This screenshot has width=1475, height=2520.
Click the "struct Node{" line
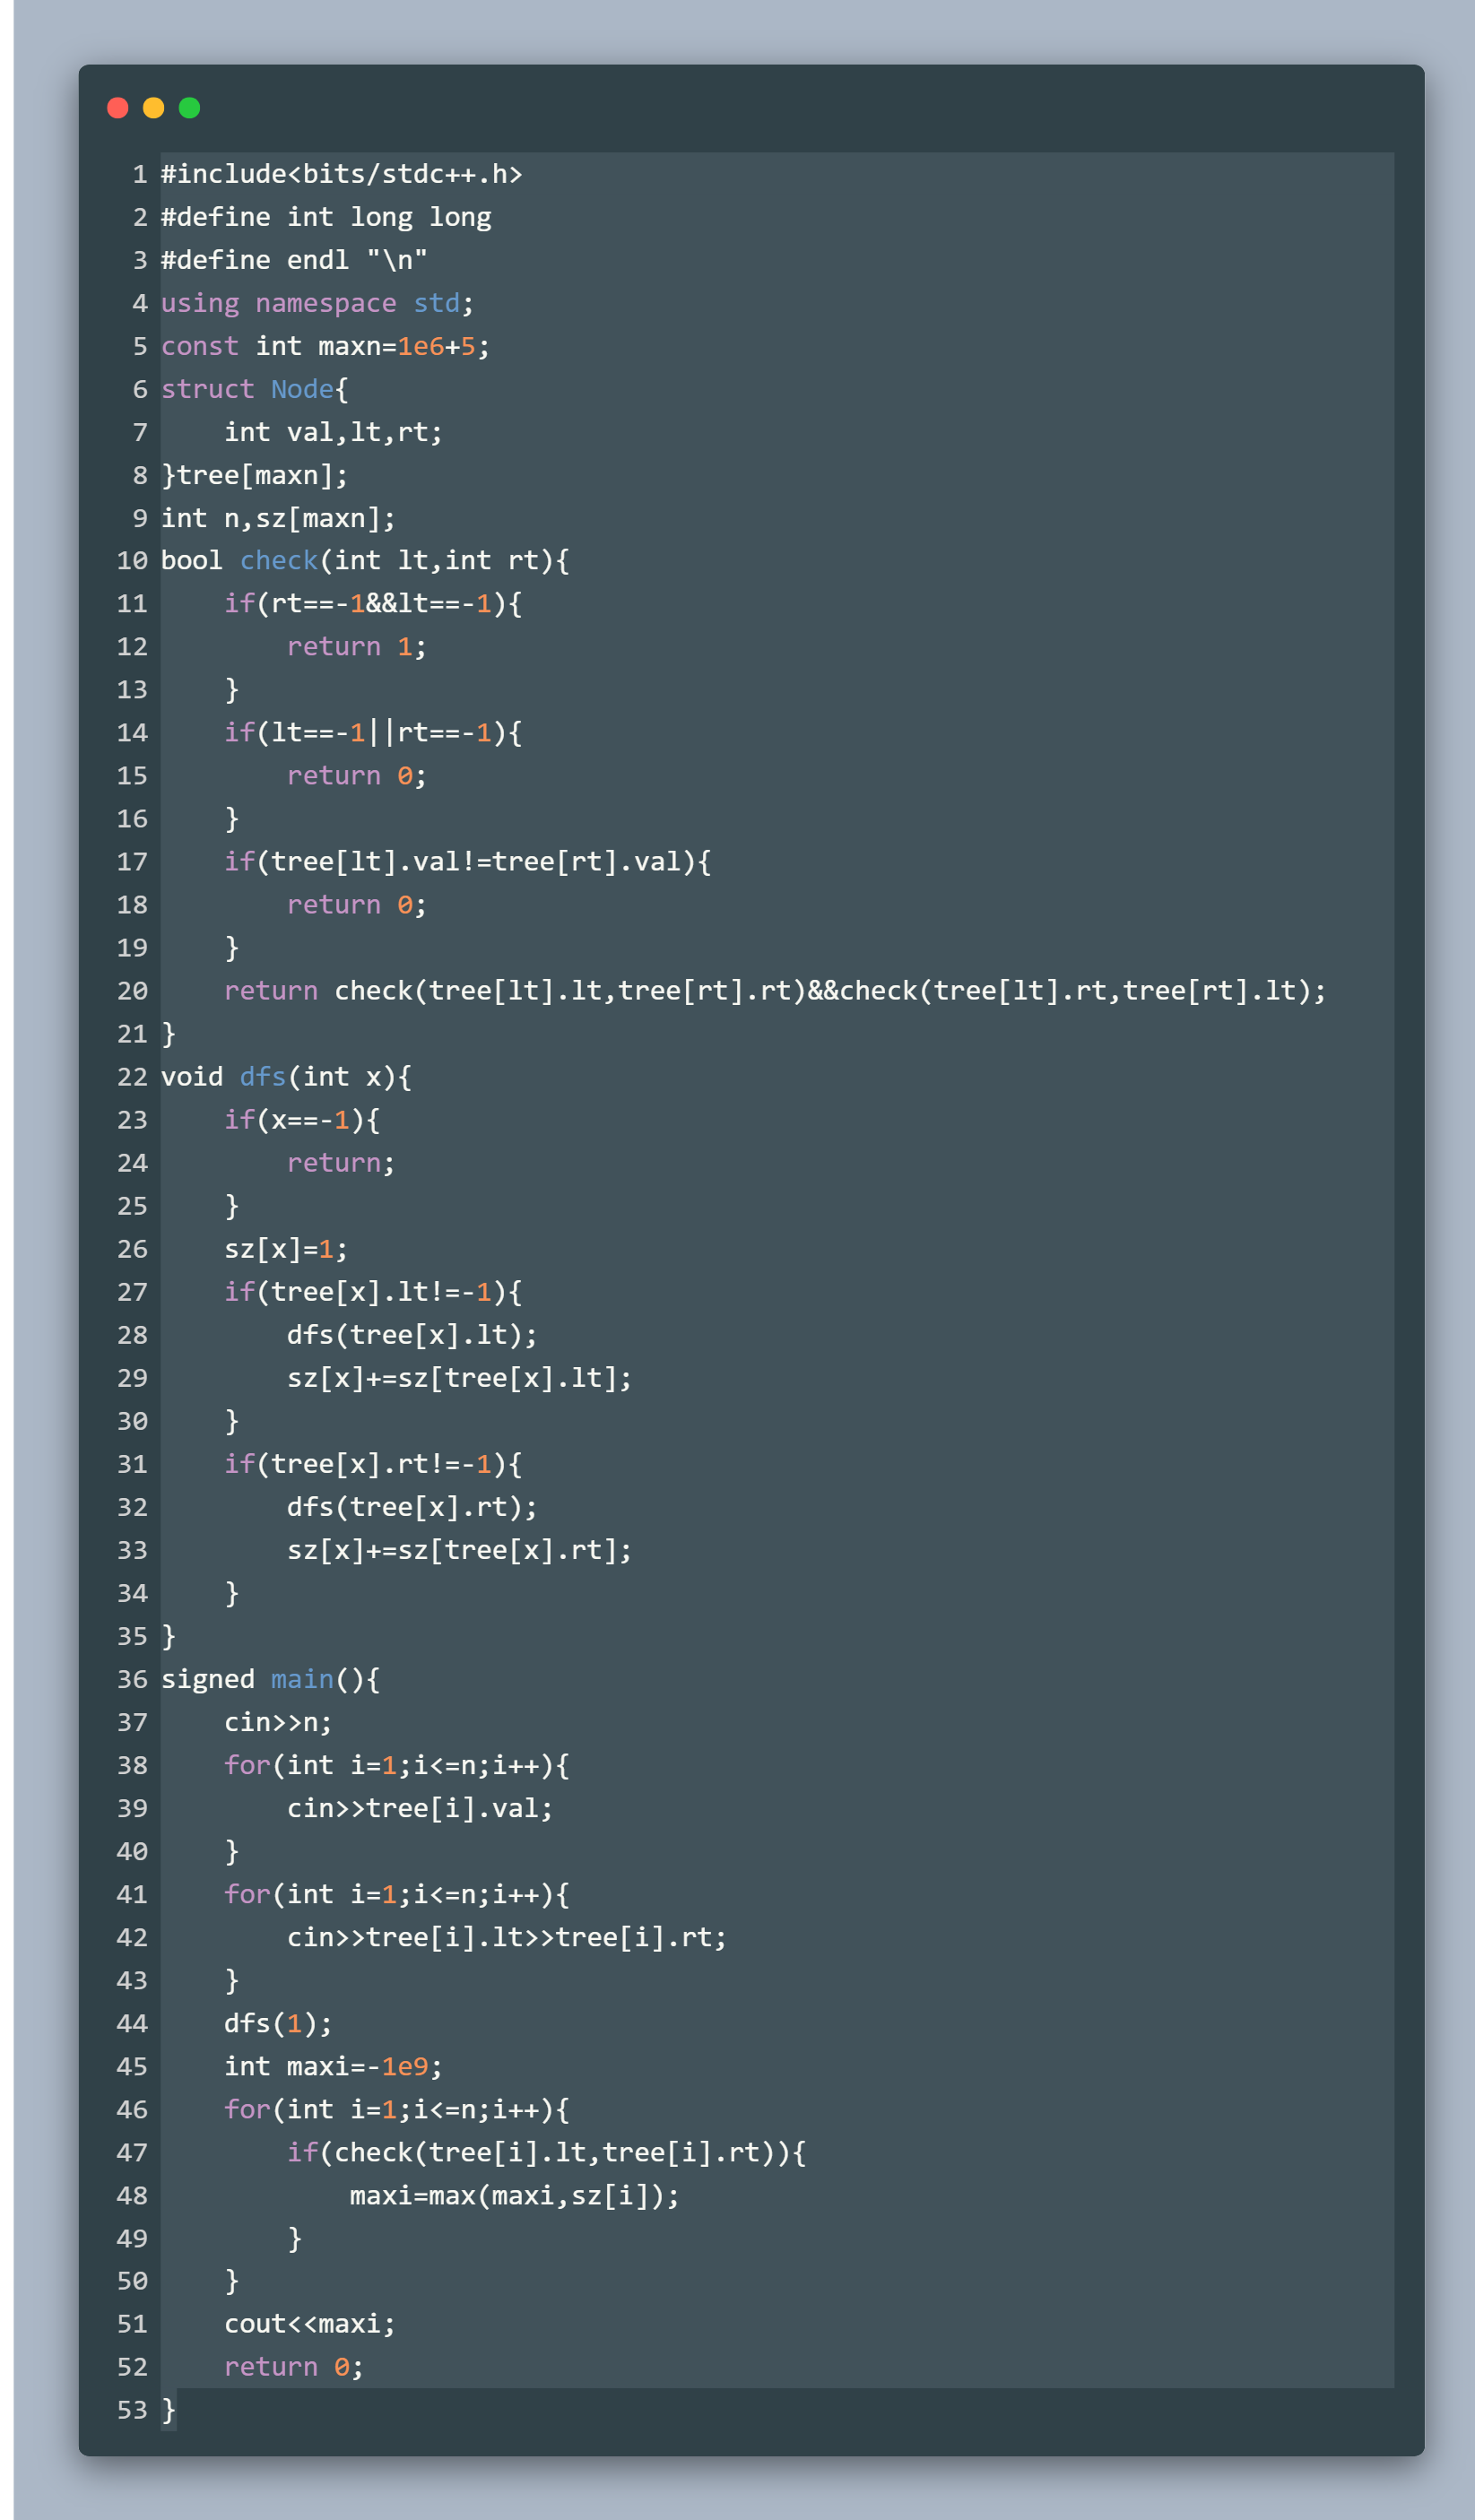pyautogui.click(x=255, y=389)
